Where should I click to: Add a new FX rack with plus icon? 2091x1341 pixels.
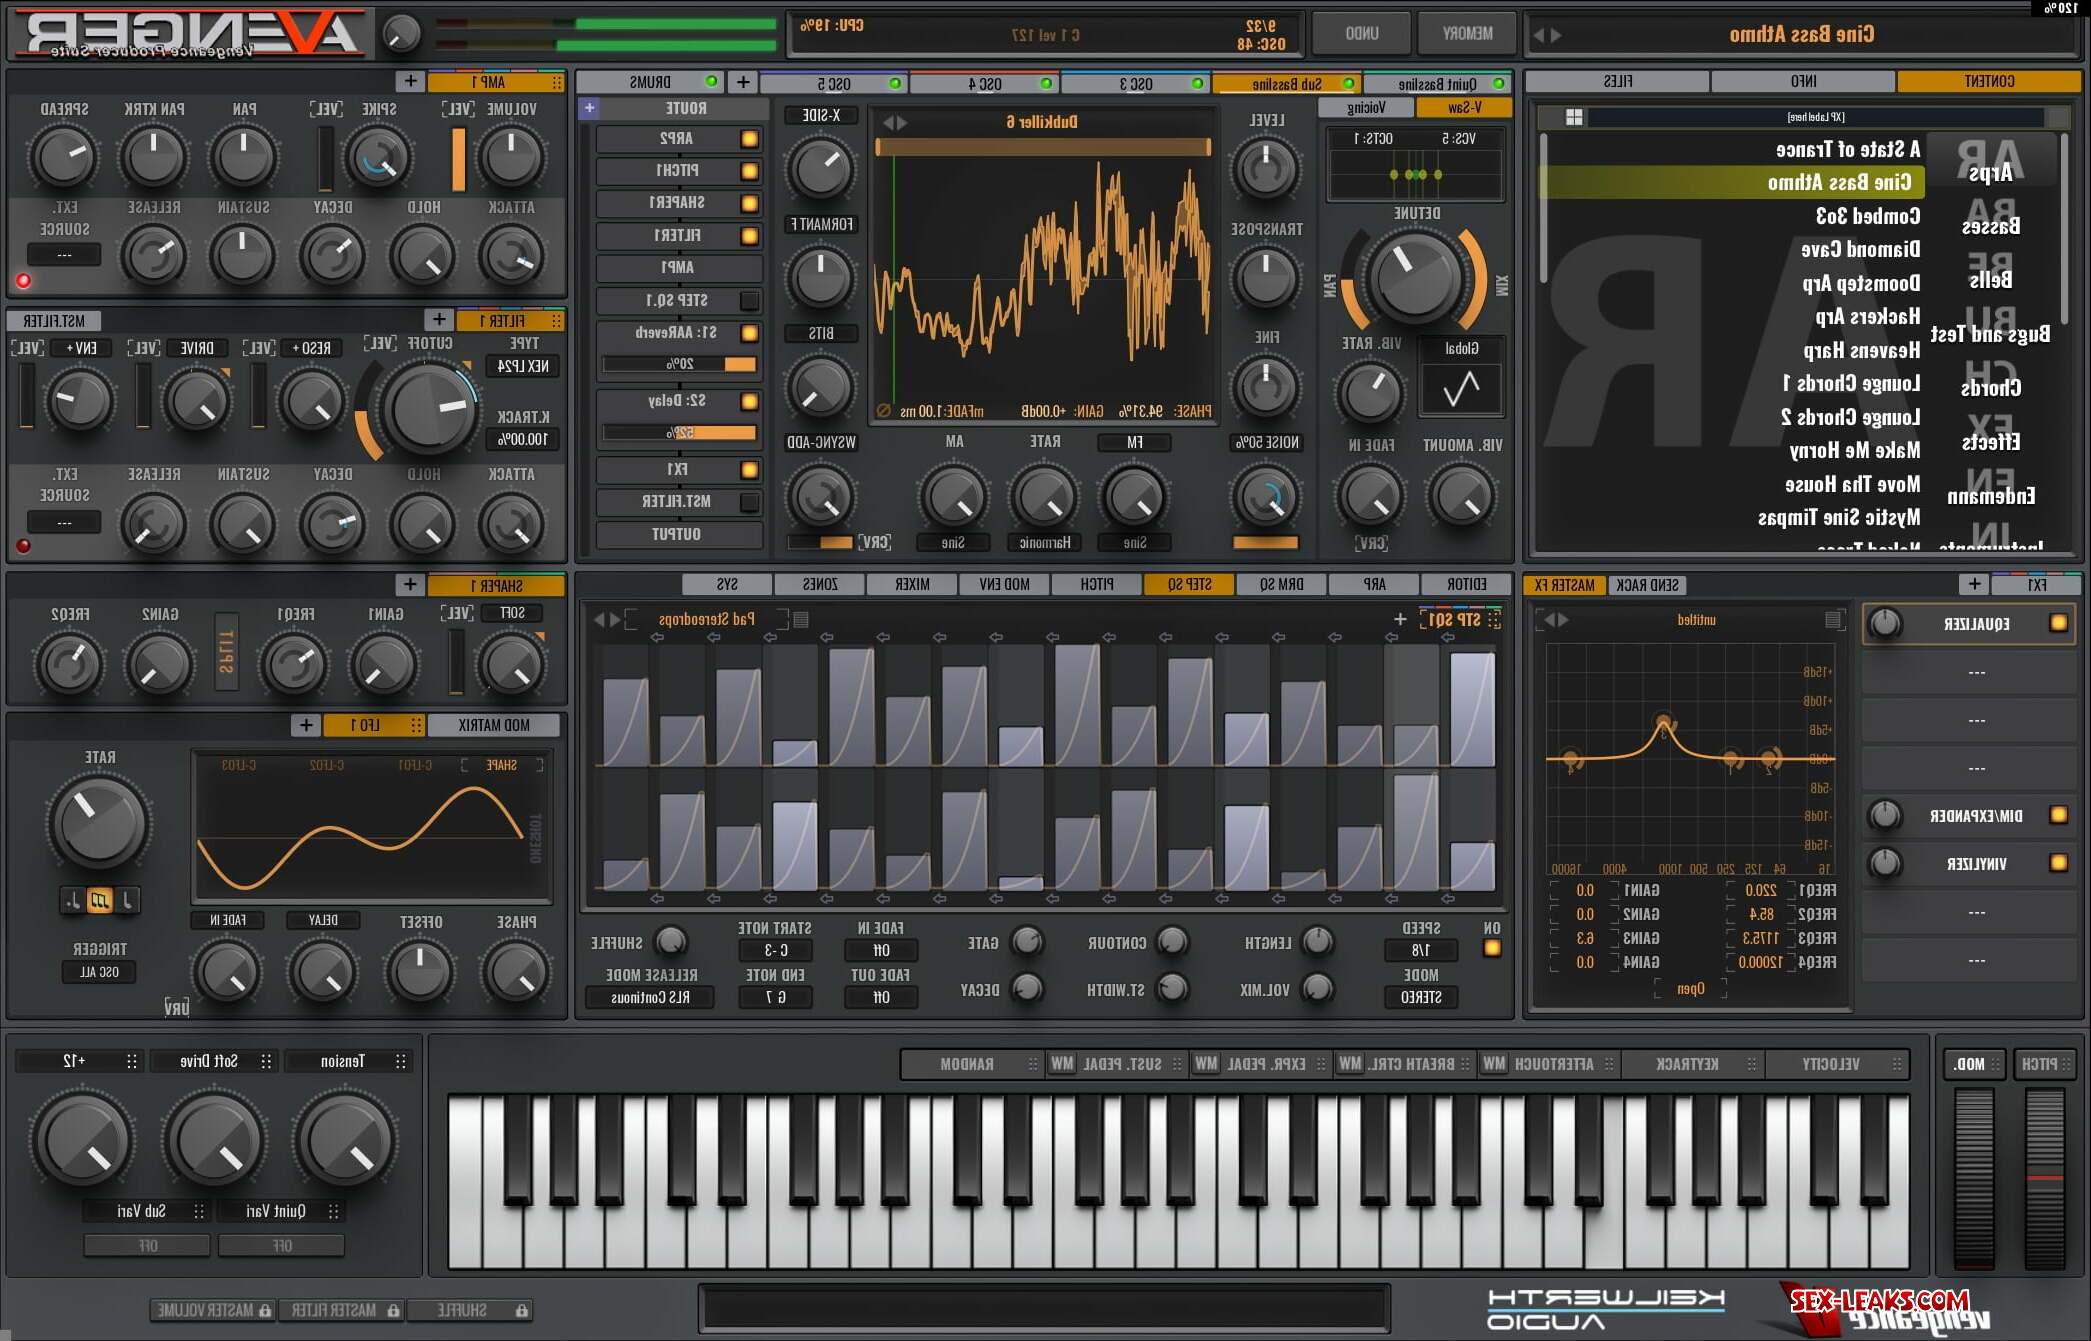coord(1974,584)
